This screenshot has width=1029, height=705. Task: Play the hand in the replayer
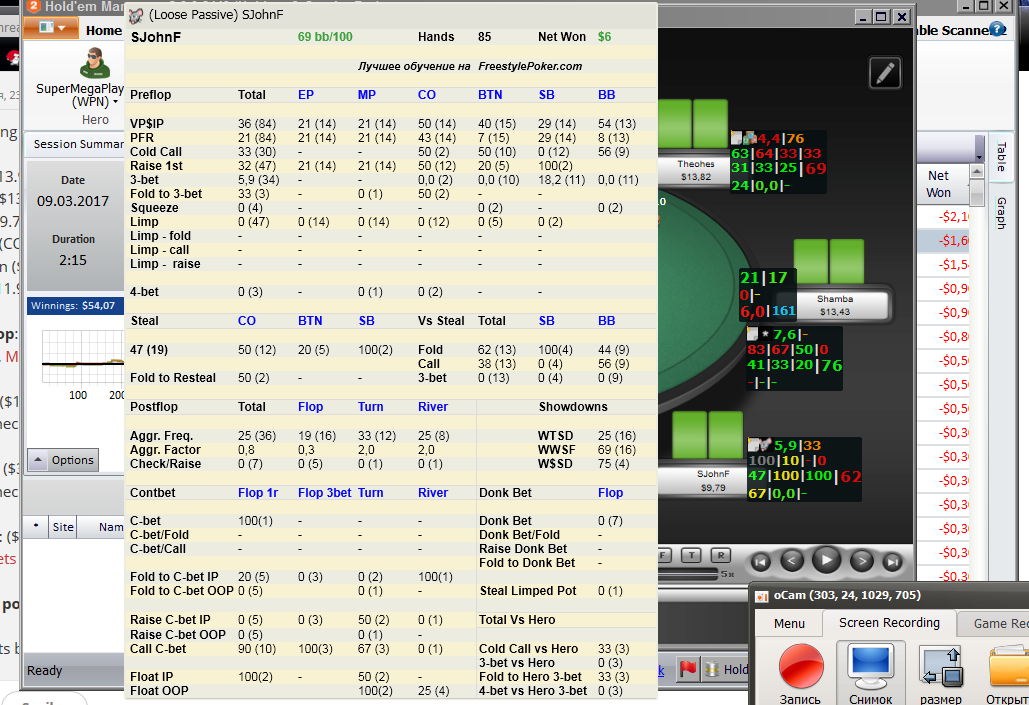[x=826, y=560]
